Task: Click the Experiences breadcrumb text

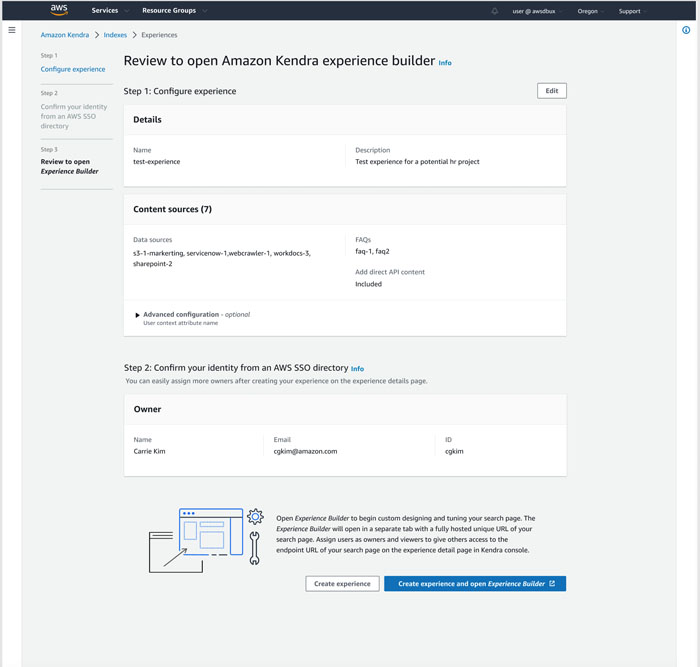Action: click(x=159, y=35)
